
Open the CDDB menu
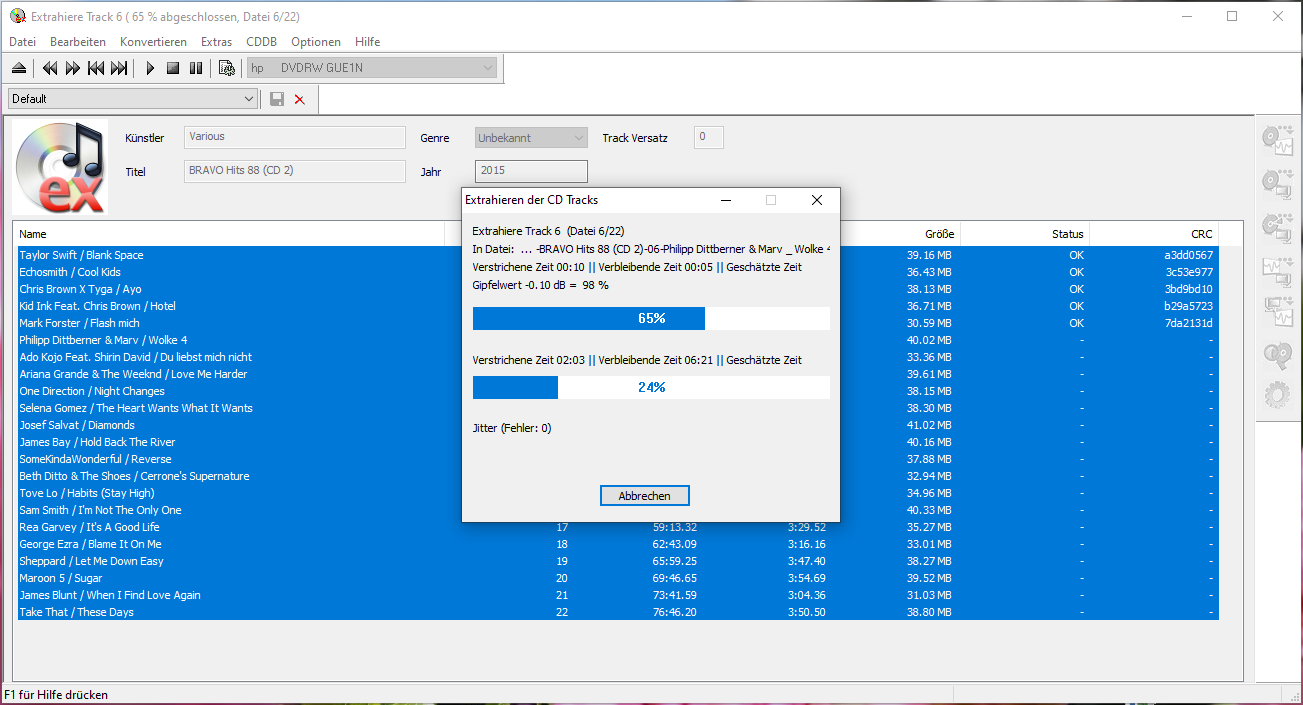tap(261, 42)
